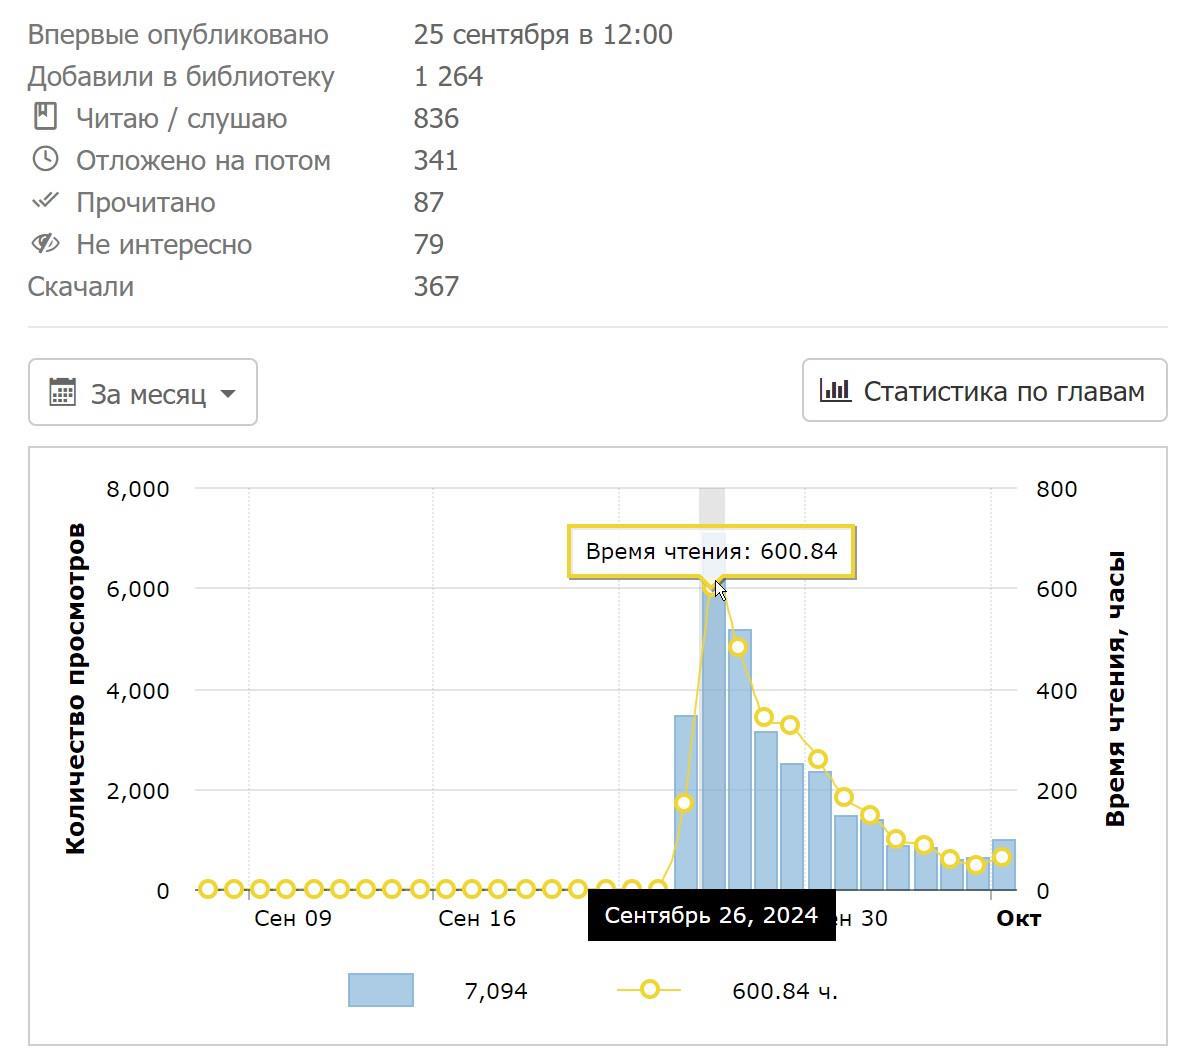
Task: Open the За месяц period dropdown
Action: coord(143,393)
